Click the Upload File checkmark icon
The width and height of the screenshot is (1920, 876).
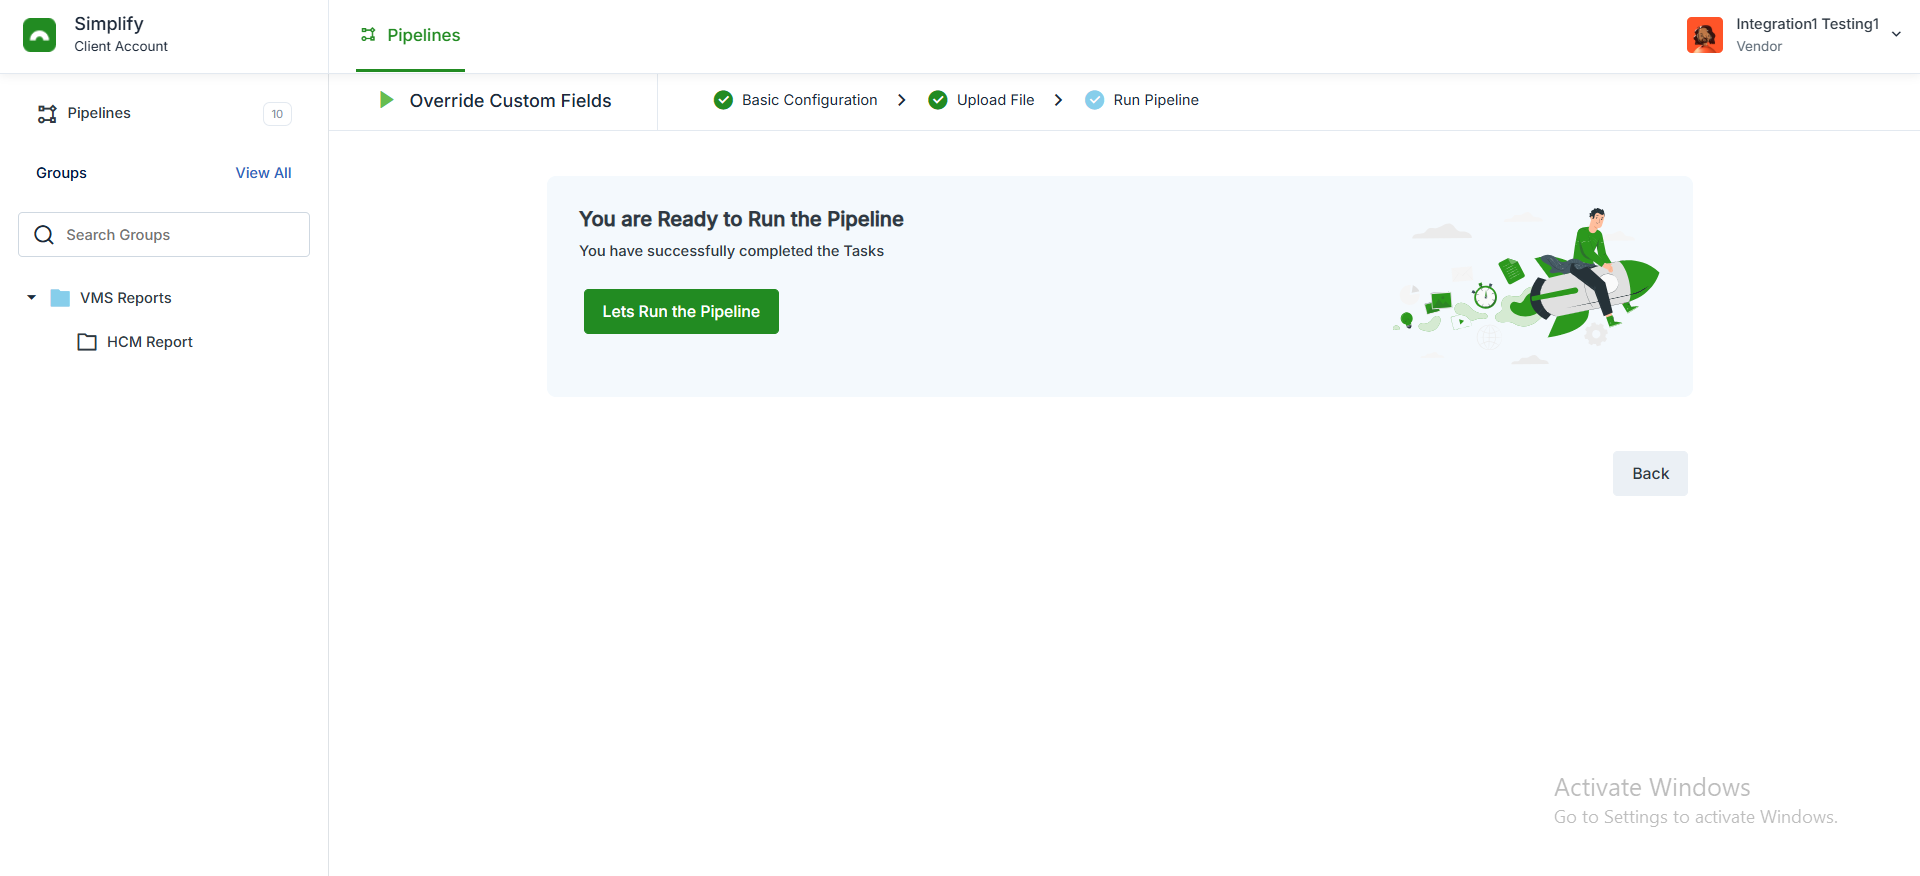938,100
